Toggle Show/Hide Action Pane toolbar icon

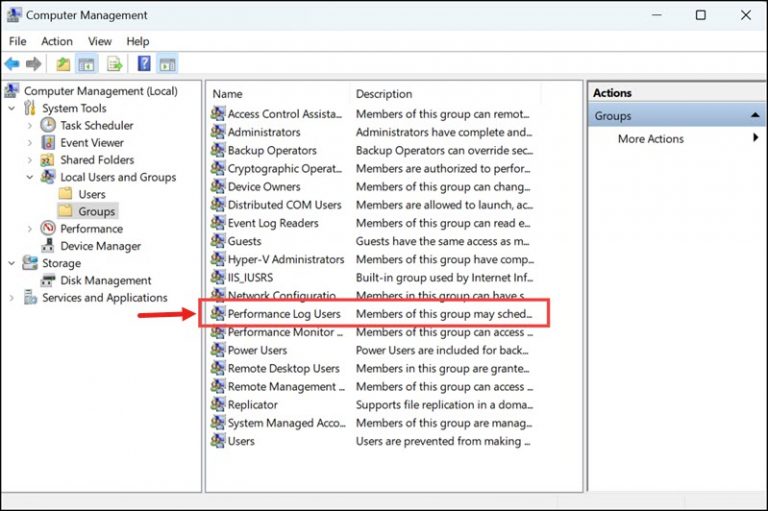(x=168, y=64)
